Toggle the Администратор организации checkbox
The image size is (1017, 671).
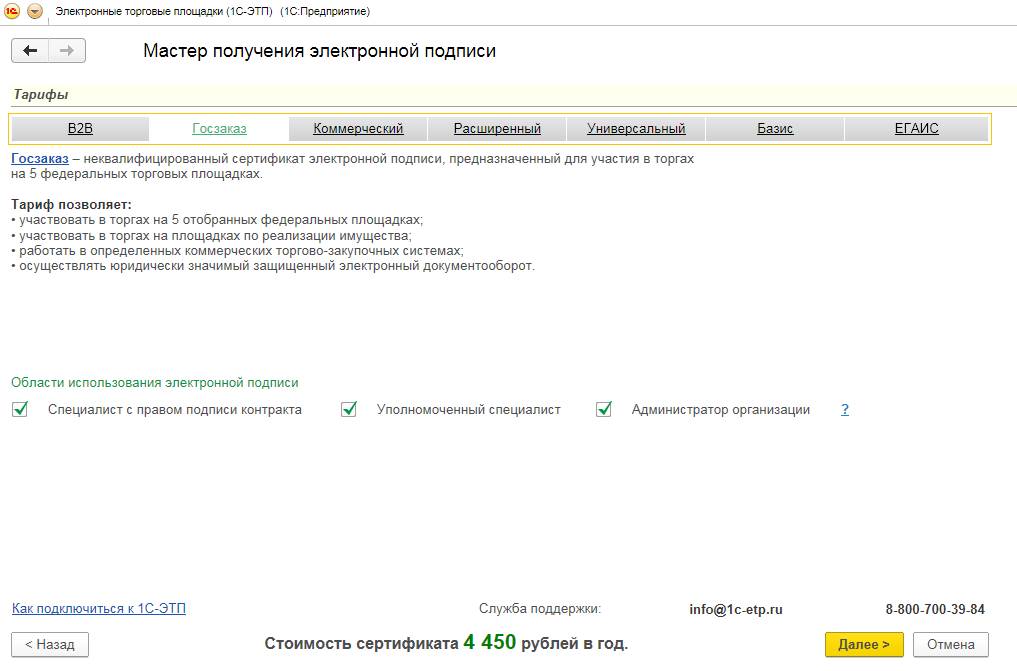(604, 409)
